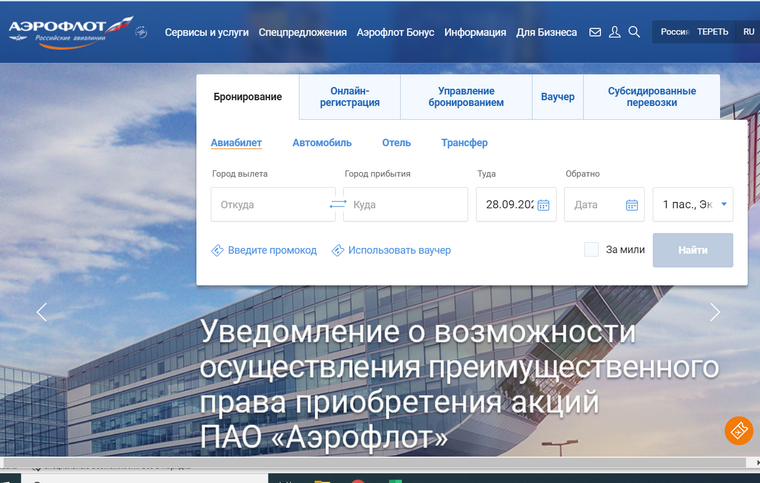Image resolution: width=760 pixels, height=483 pixels.
Task: Open the Россия region selector
Action: point(675,32)
